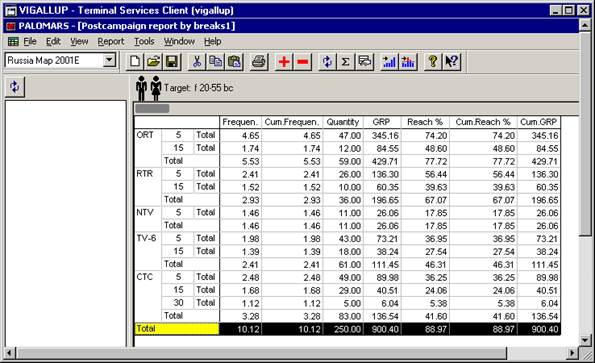595x363 pixels.
Task: Copy using the two-pages toolbar icon
Action: (216, 61)
